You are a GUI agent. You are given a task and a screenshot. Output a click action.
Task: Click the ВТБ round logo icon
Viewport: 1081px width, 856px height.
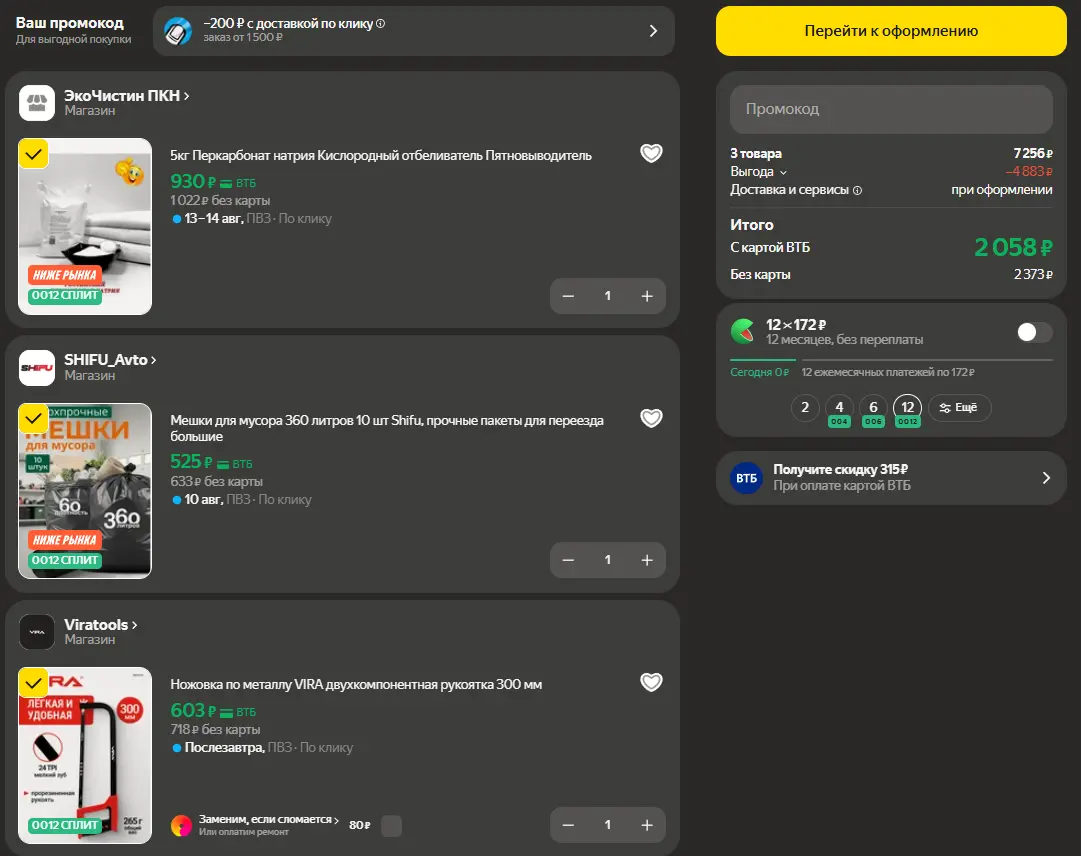point(746,478)
